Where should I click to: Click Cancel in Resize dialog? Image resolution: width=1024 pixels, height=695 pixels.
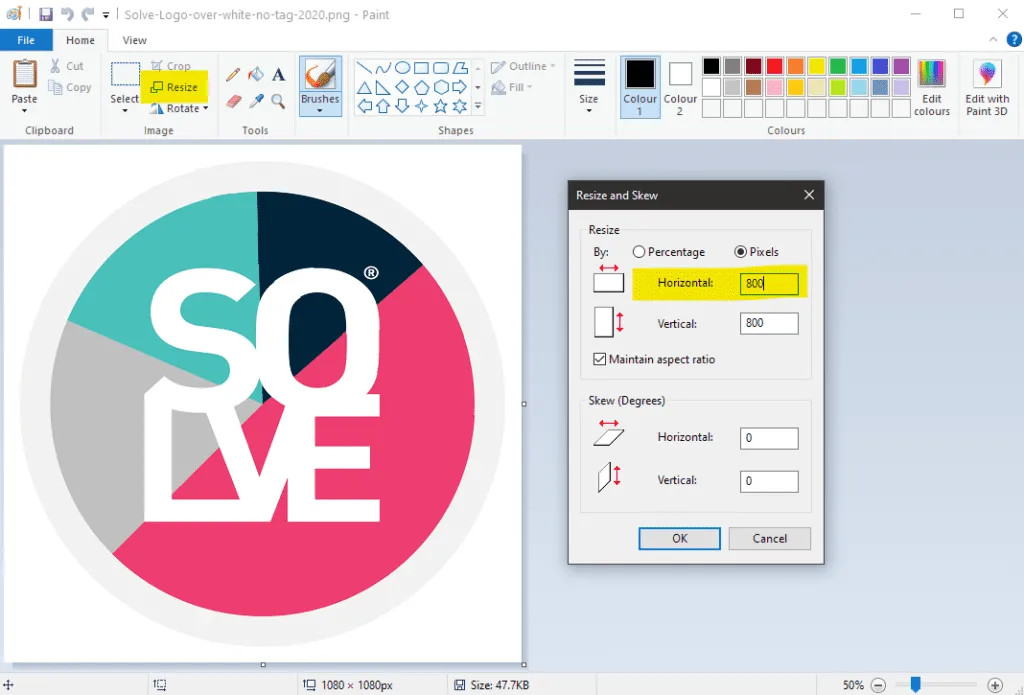click(x=769, y=538)
